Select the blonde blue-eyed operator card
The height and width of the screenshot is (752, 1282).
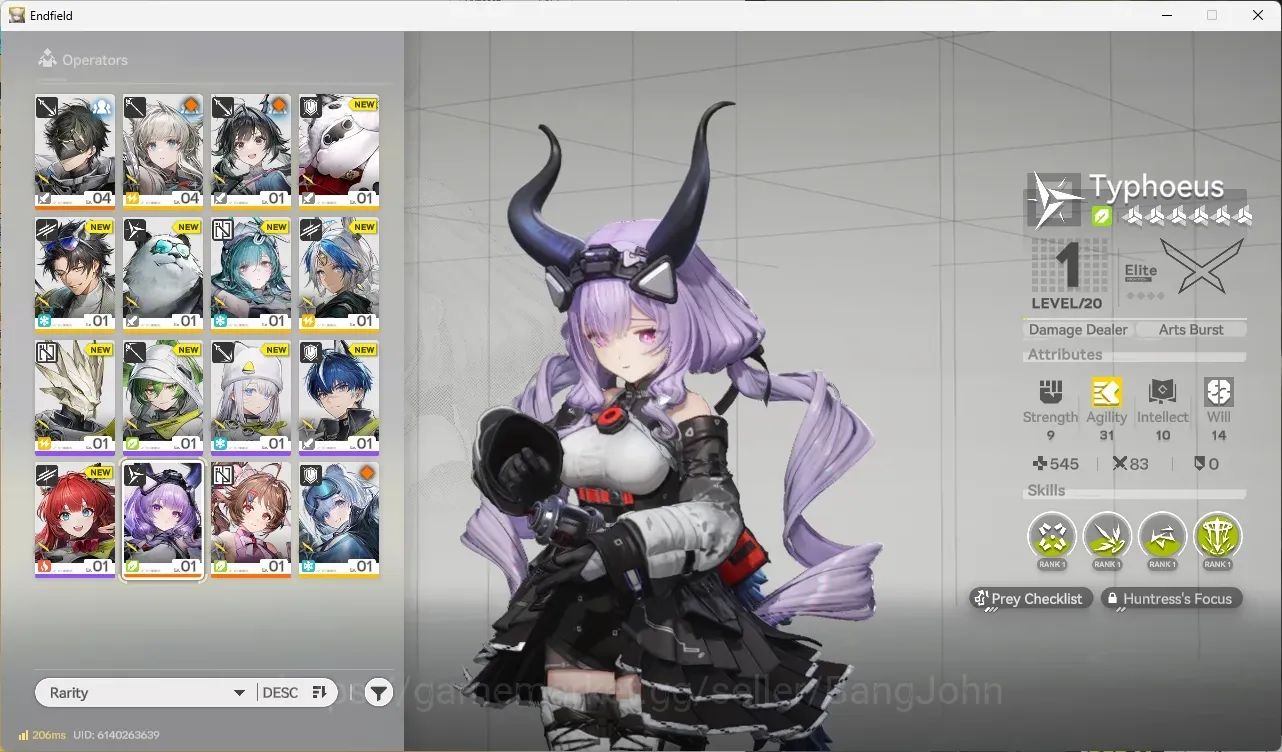[x=162, y=152]
